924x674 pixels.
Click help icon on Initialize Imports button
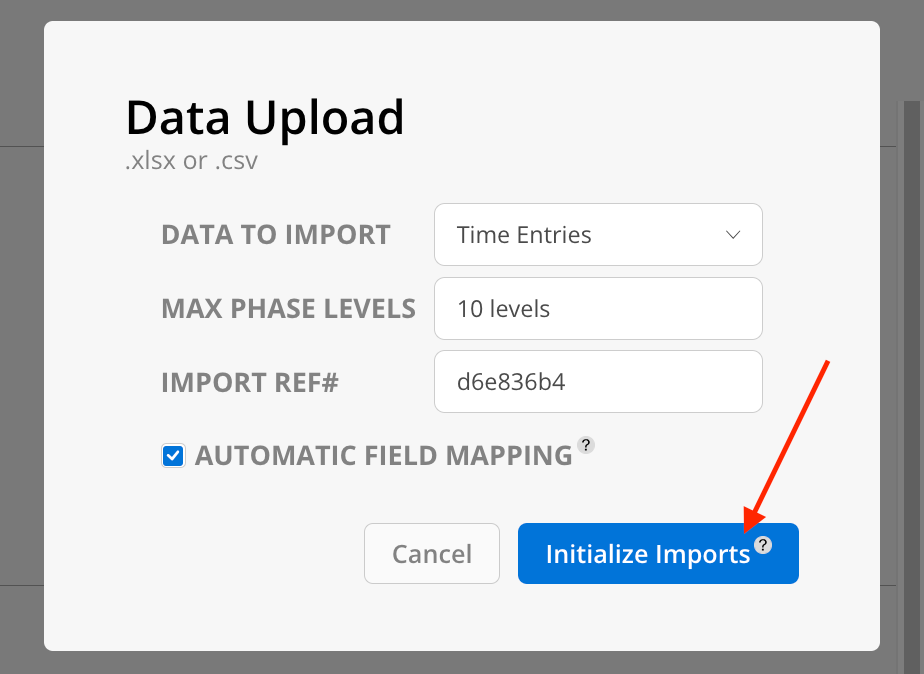(764, 545)
